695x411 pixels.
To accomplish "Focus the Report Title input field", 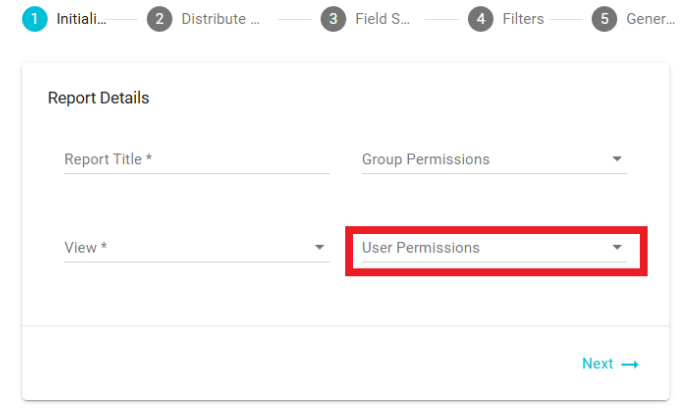I will (x=196, y=159).
